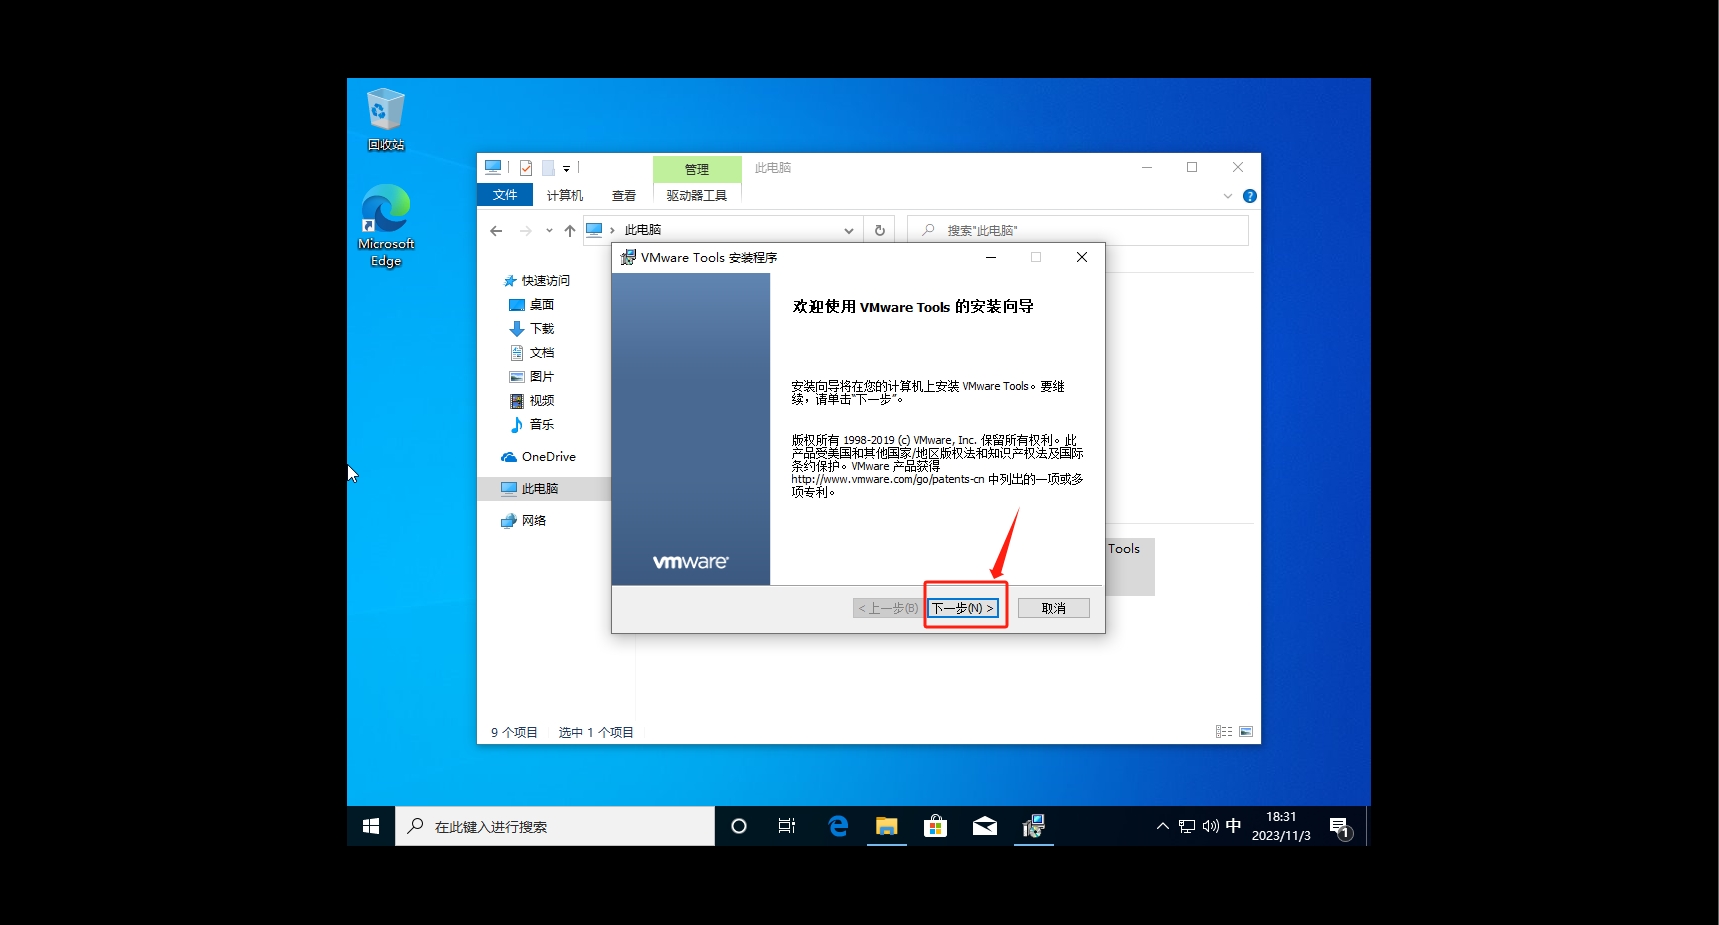Refresh the This PC view
Screen dimensions: 1719x925
tap(880, 230)
